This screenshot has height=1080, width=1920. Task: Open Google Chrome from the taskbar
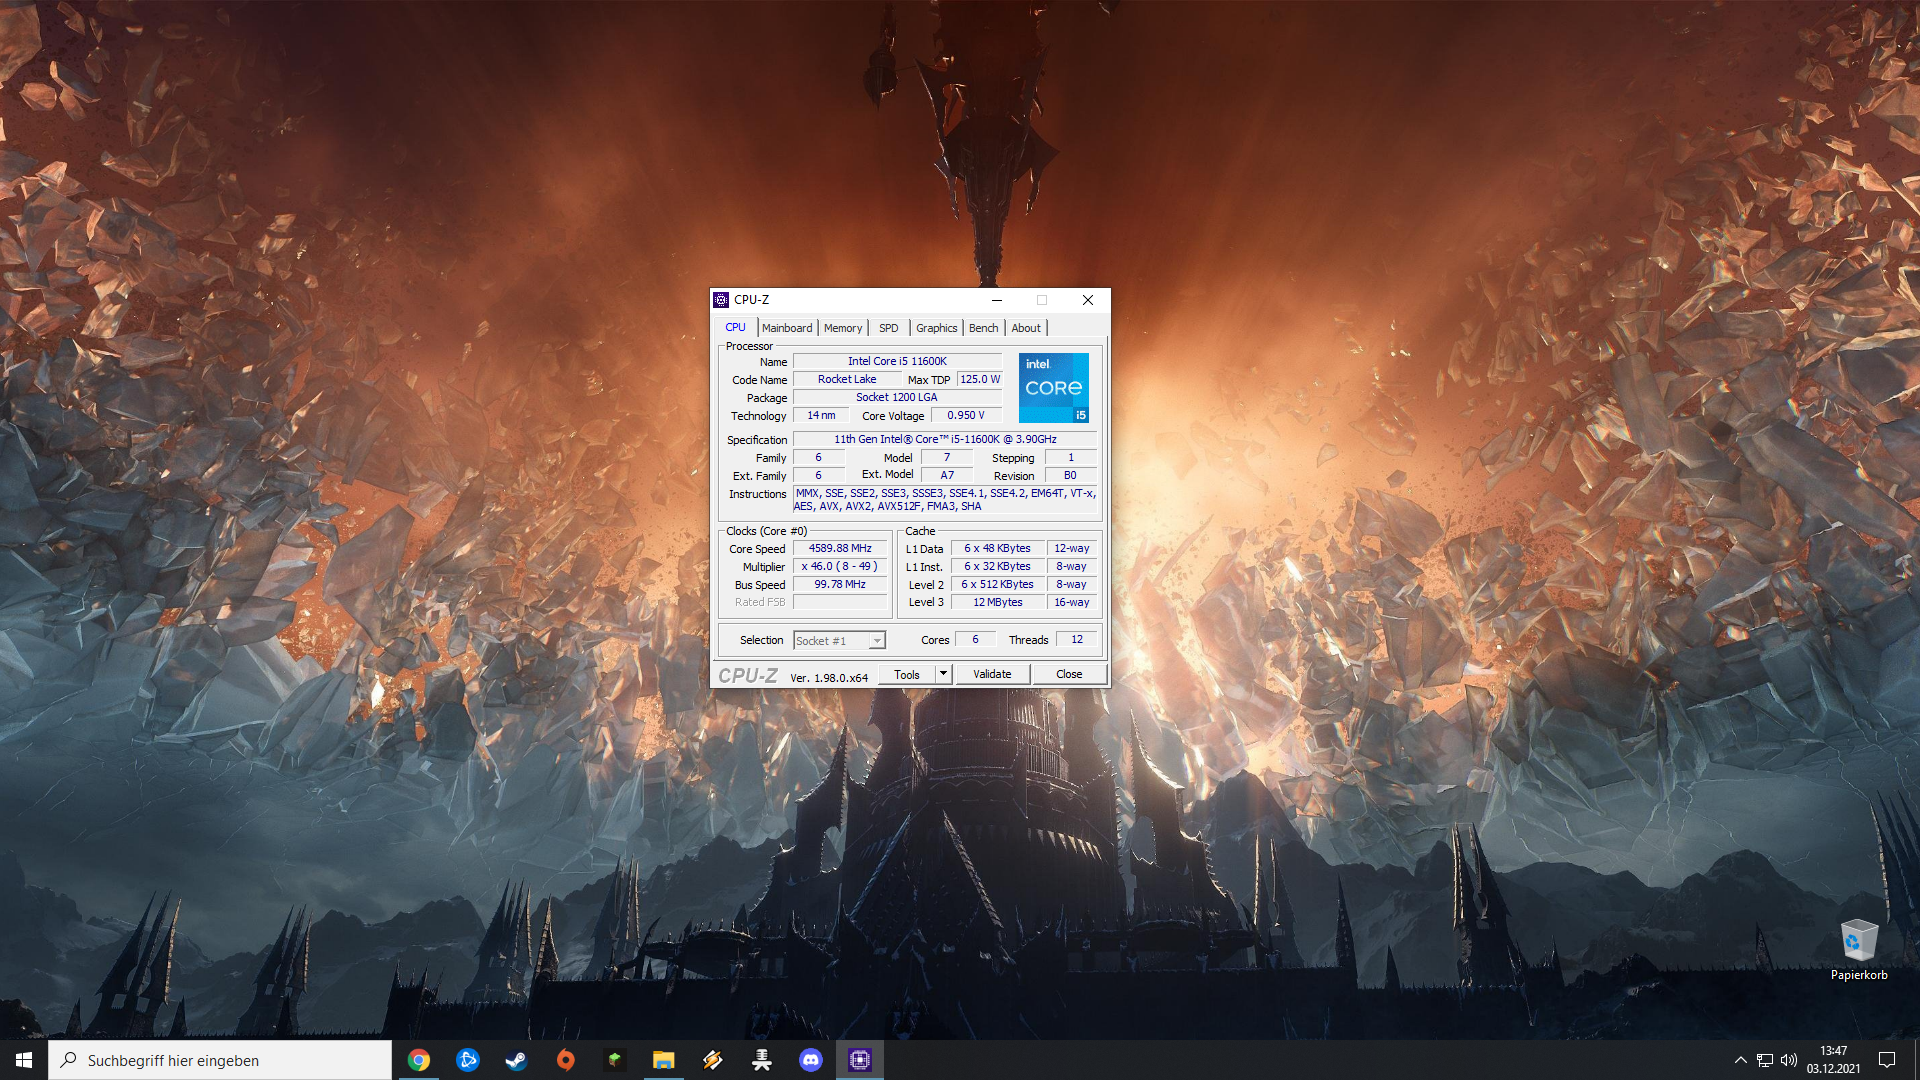tap(419, 1060)
